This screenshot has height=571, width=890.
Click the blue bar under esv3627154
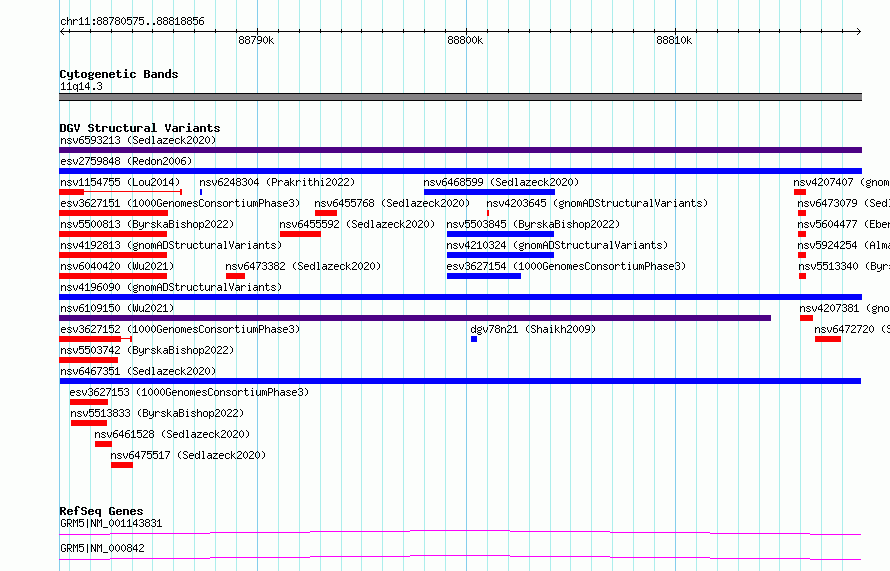pyautogui.click(x=484, y=276)
